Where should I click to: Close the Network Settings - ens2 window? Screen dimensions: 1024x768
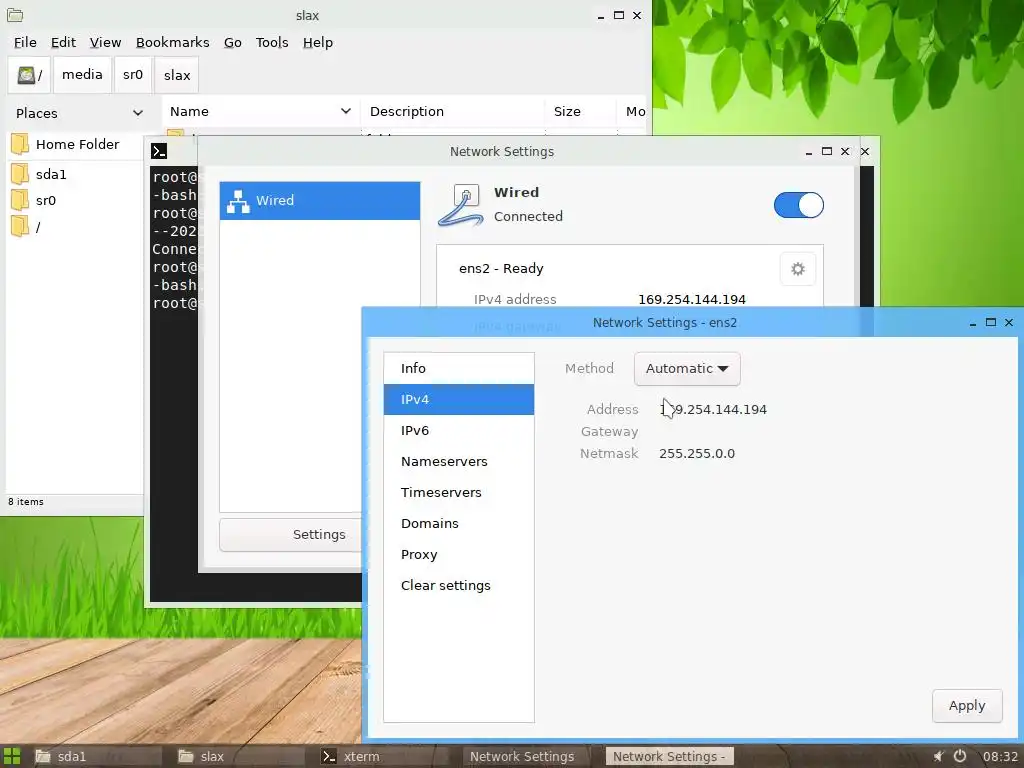click(x=1009, y=323)
